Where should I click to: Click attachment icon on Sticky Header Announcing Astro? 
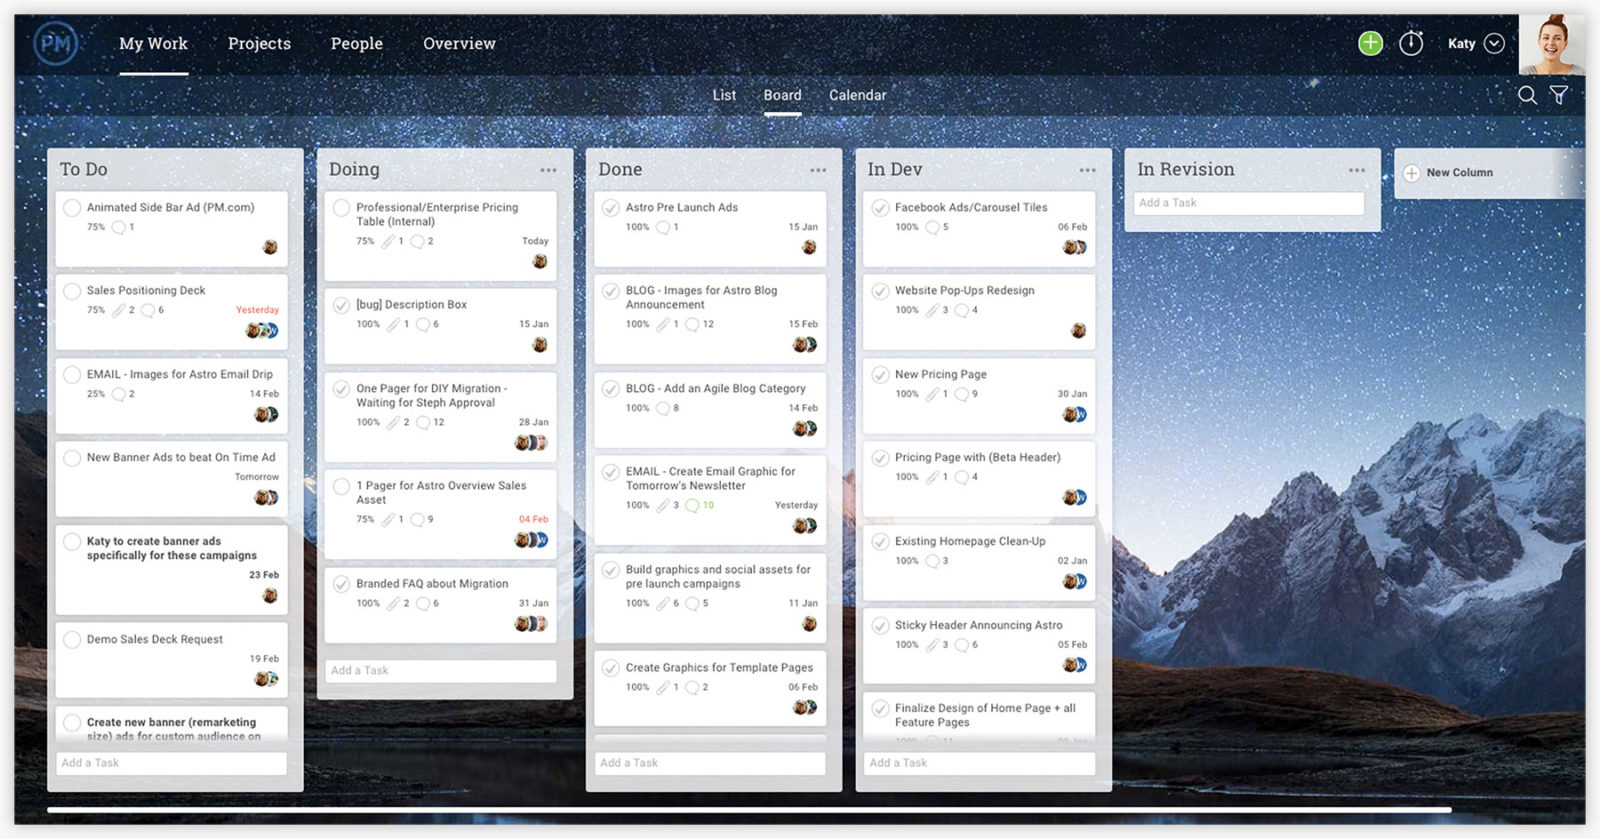coord(932,646)
